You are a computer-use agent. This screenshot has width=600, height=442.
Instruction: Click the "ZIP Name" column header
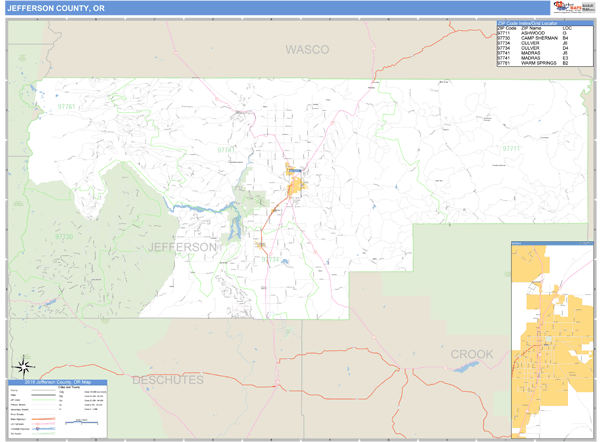(x=531, y=28)
